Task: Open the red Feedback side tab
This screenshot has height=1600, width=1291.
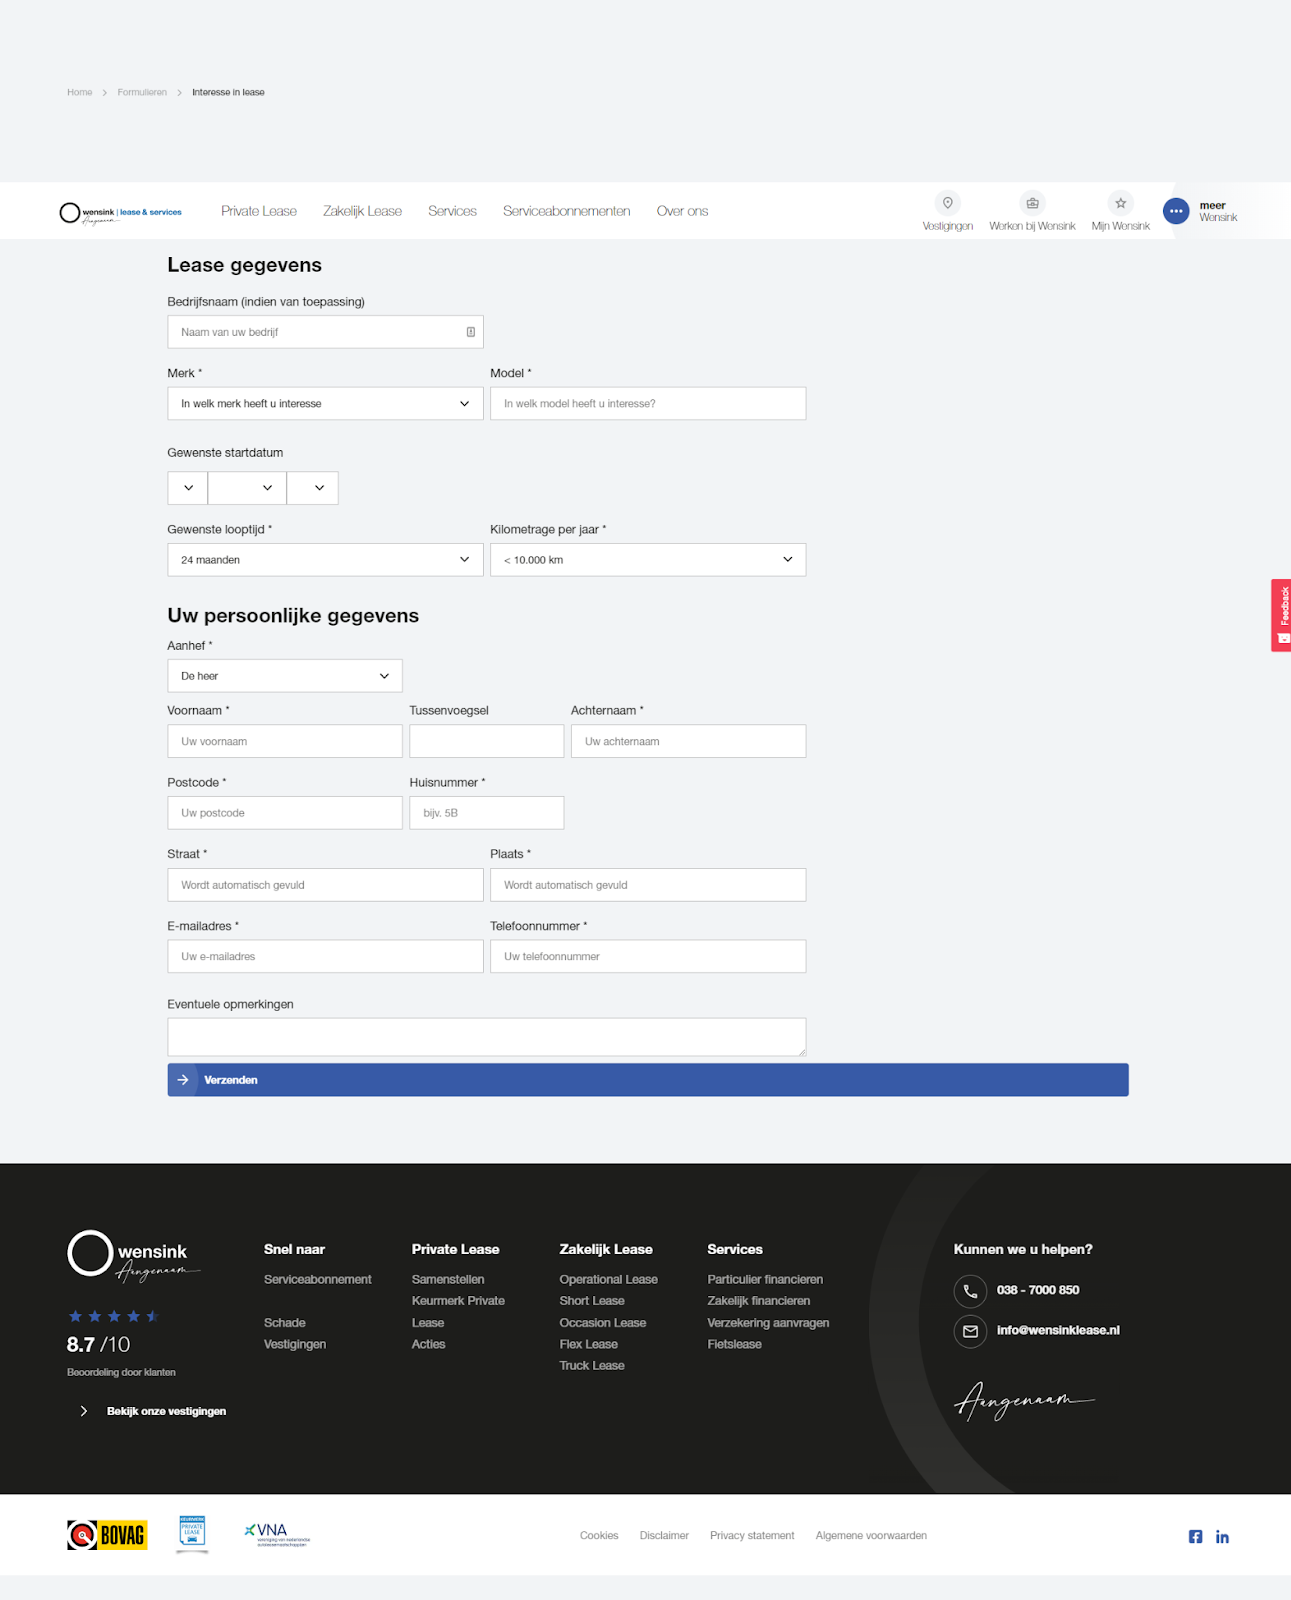Action: click(1281, 615)
